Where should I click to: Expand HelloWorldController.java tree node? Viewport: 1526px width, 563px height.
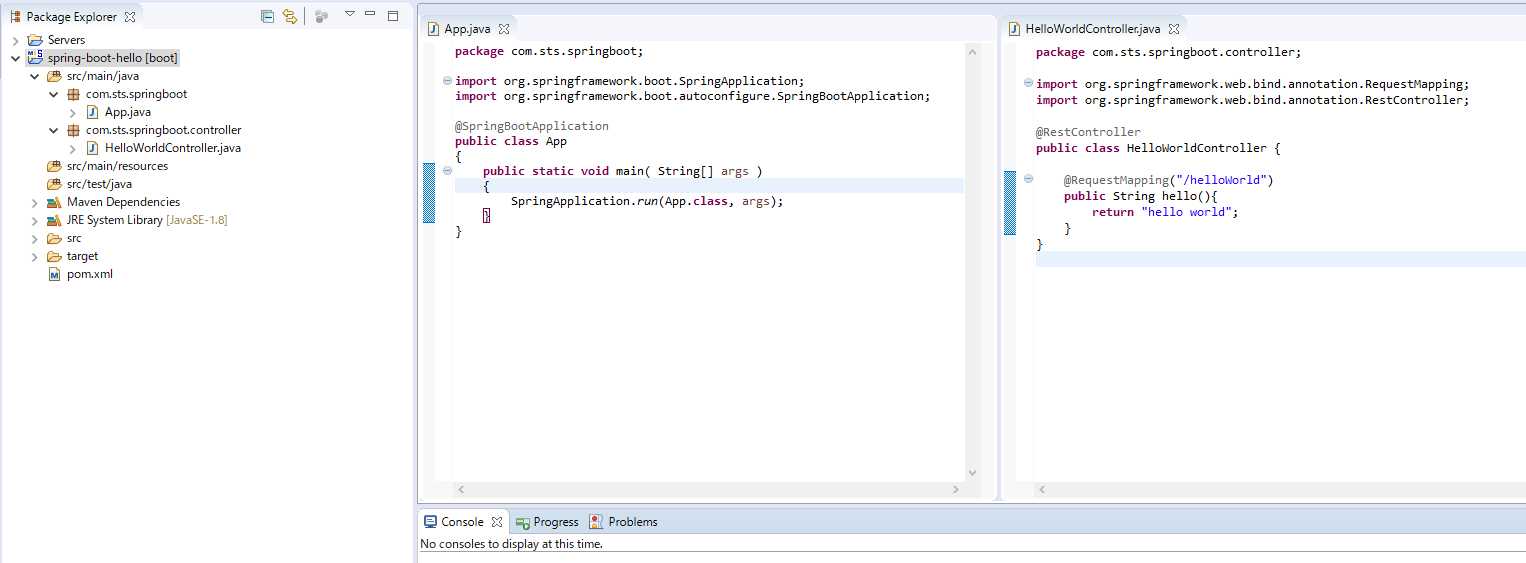tap(72, 148)
